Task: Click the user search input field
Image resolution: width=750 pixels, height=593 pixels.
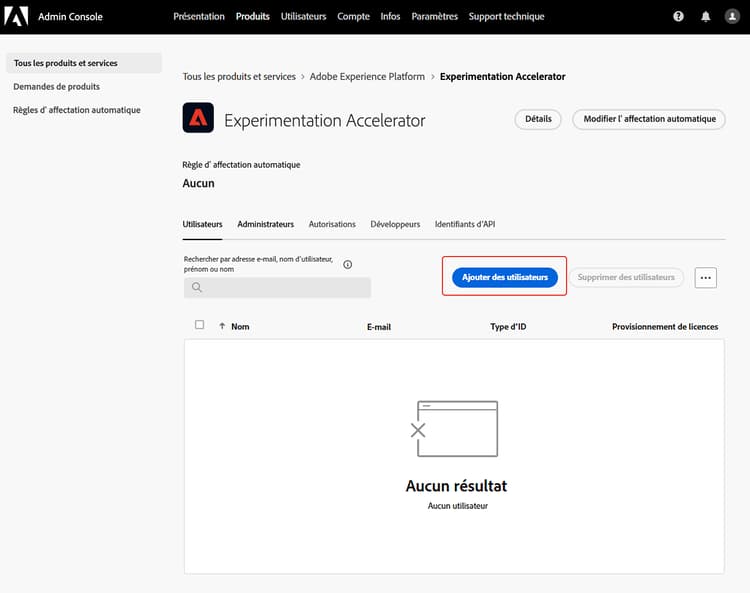Action: [277, 287]
